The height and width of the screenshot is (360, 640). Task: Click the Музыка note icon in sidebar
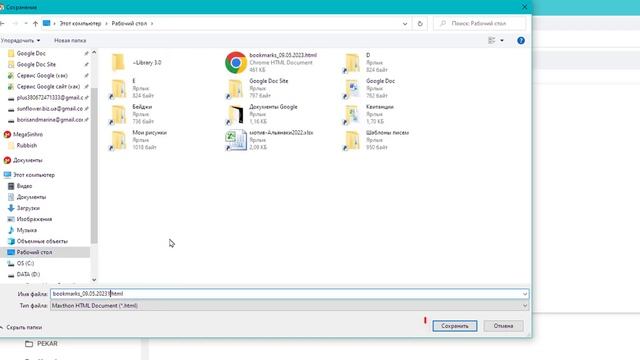pyautogui.click(x=11, y=230)
